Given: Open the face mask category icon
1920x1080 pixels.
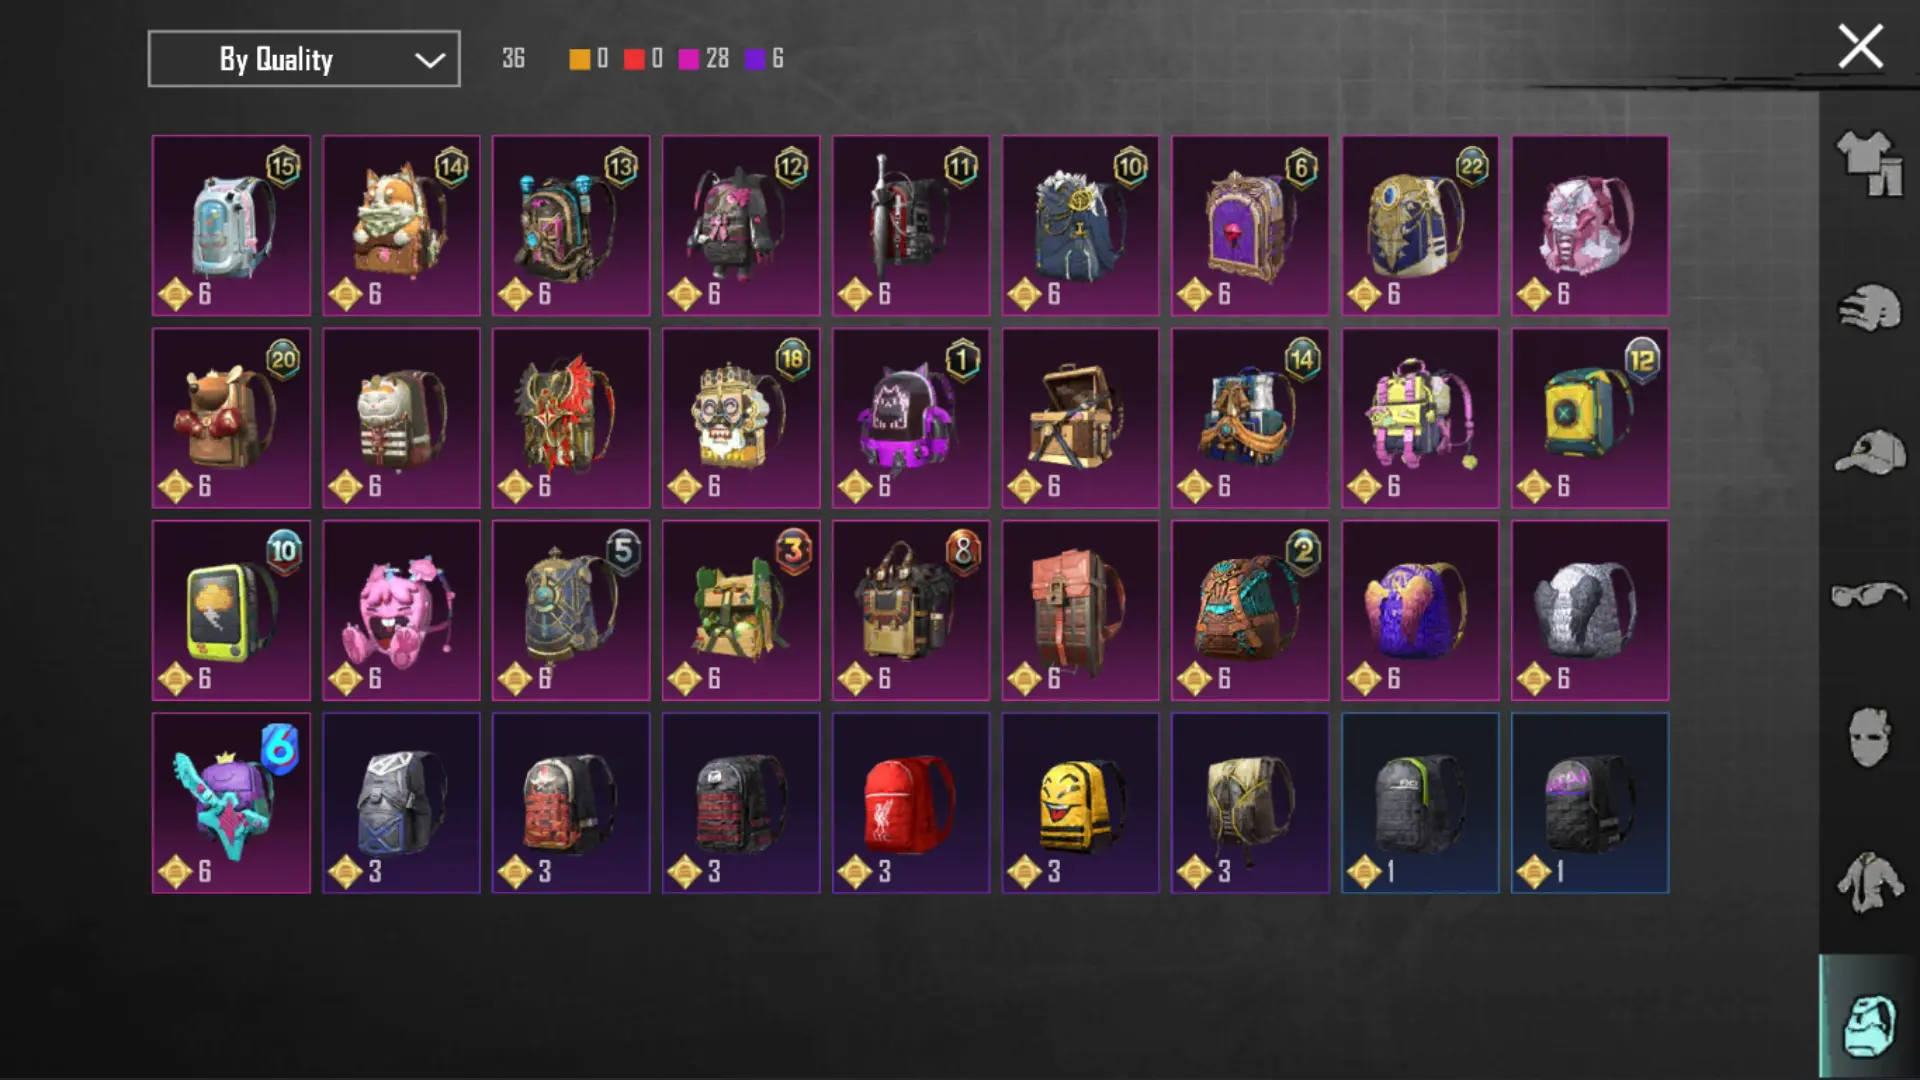Looking at the screenshot, I should tap(1869, 738).
